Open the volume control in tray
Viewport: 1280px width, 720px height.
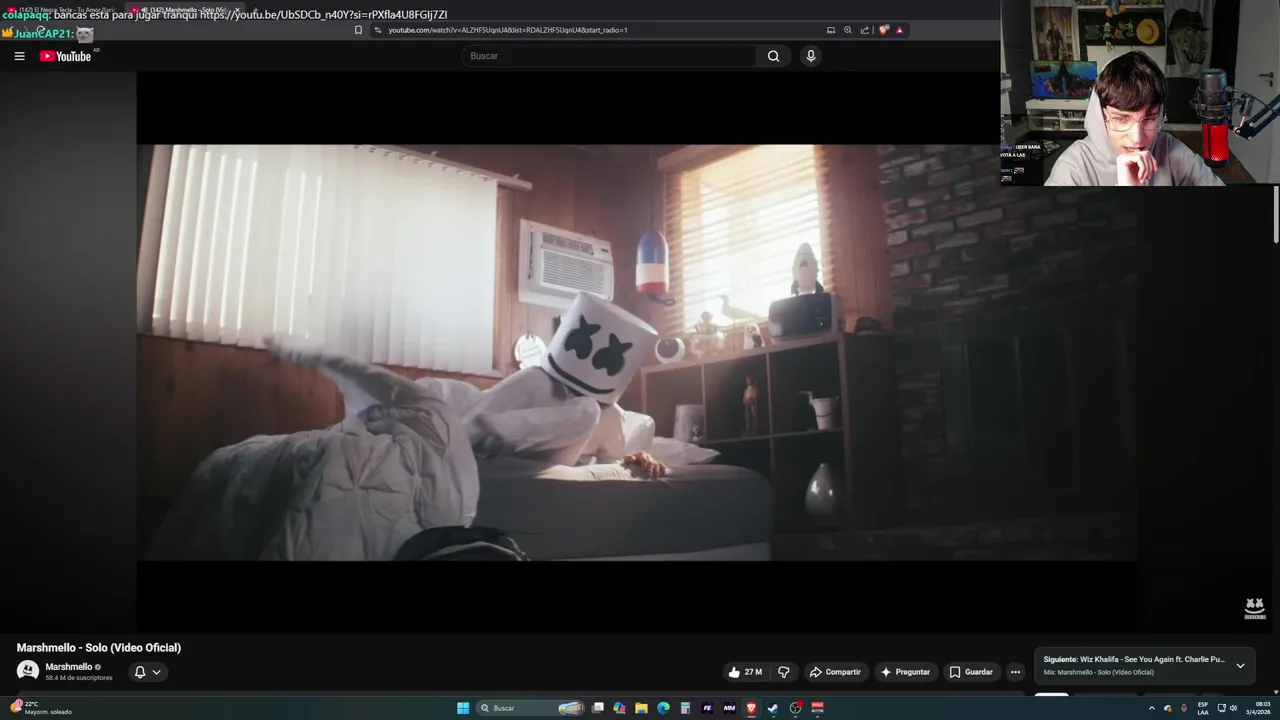click(1233, 708)
